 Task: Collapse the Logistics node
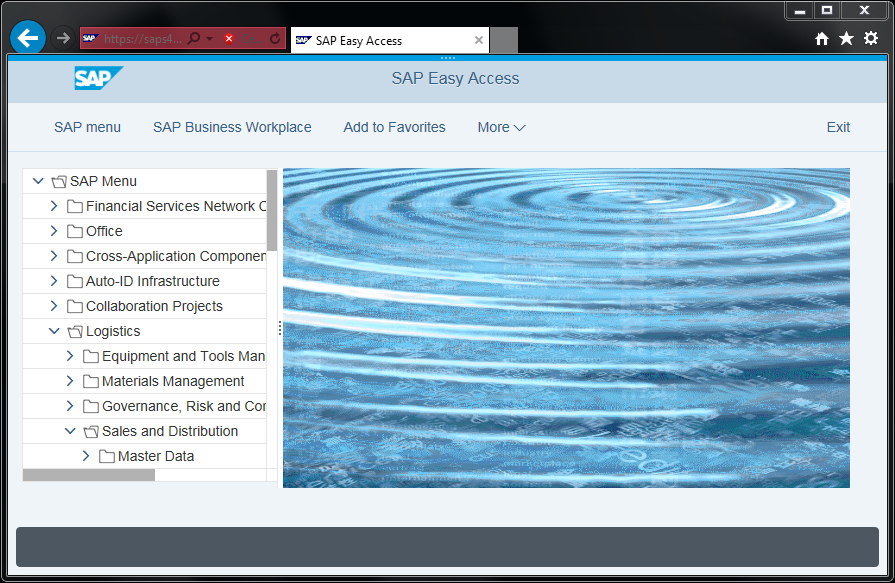coord(54,331)
